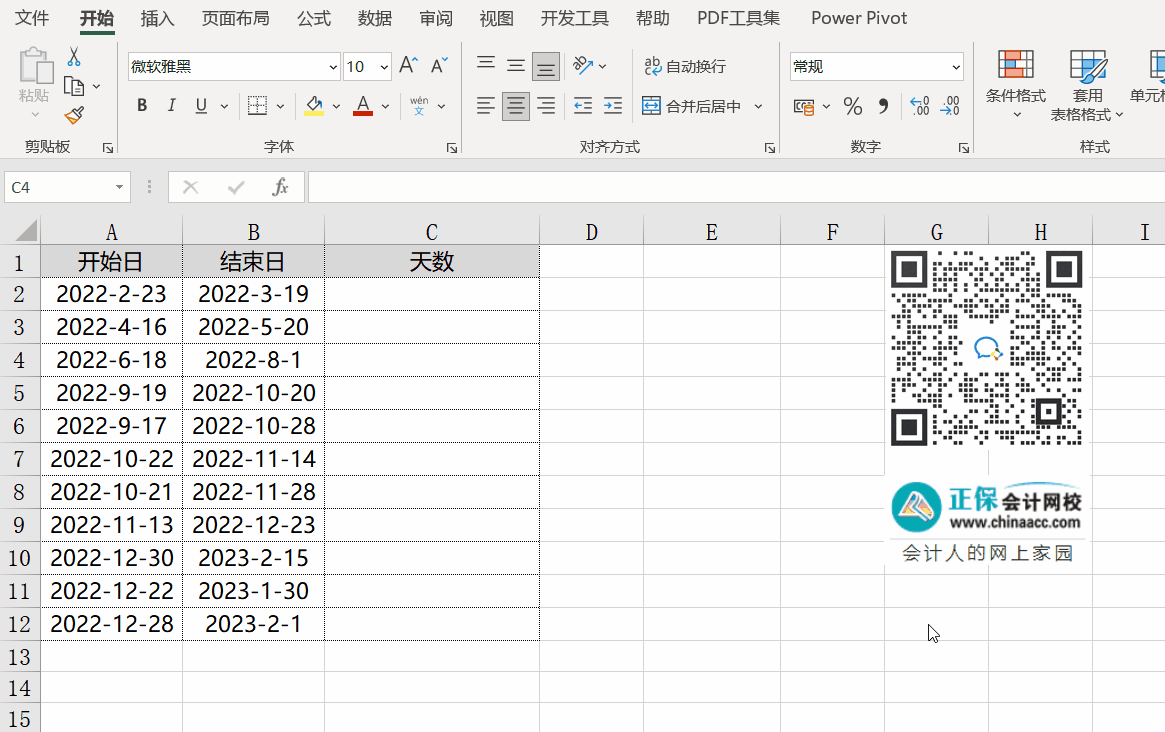Image resolution: width=1165 pixels, height=732 pixels.
Task: Open the 微软雅黑 font dropdown
Action: pyautogui.click(x=331, y=66)
